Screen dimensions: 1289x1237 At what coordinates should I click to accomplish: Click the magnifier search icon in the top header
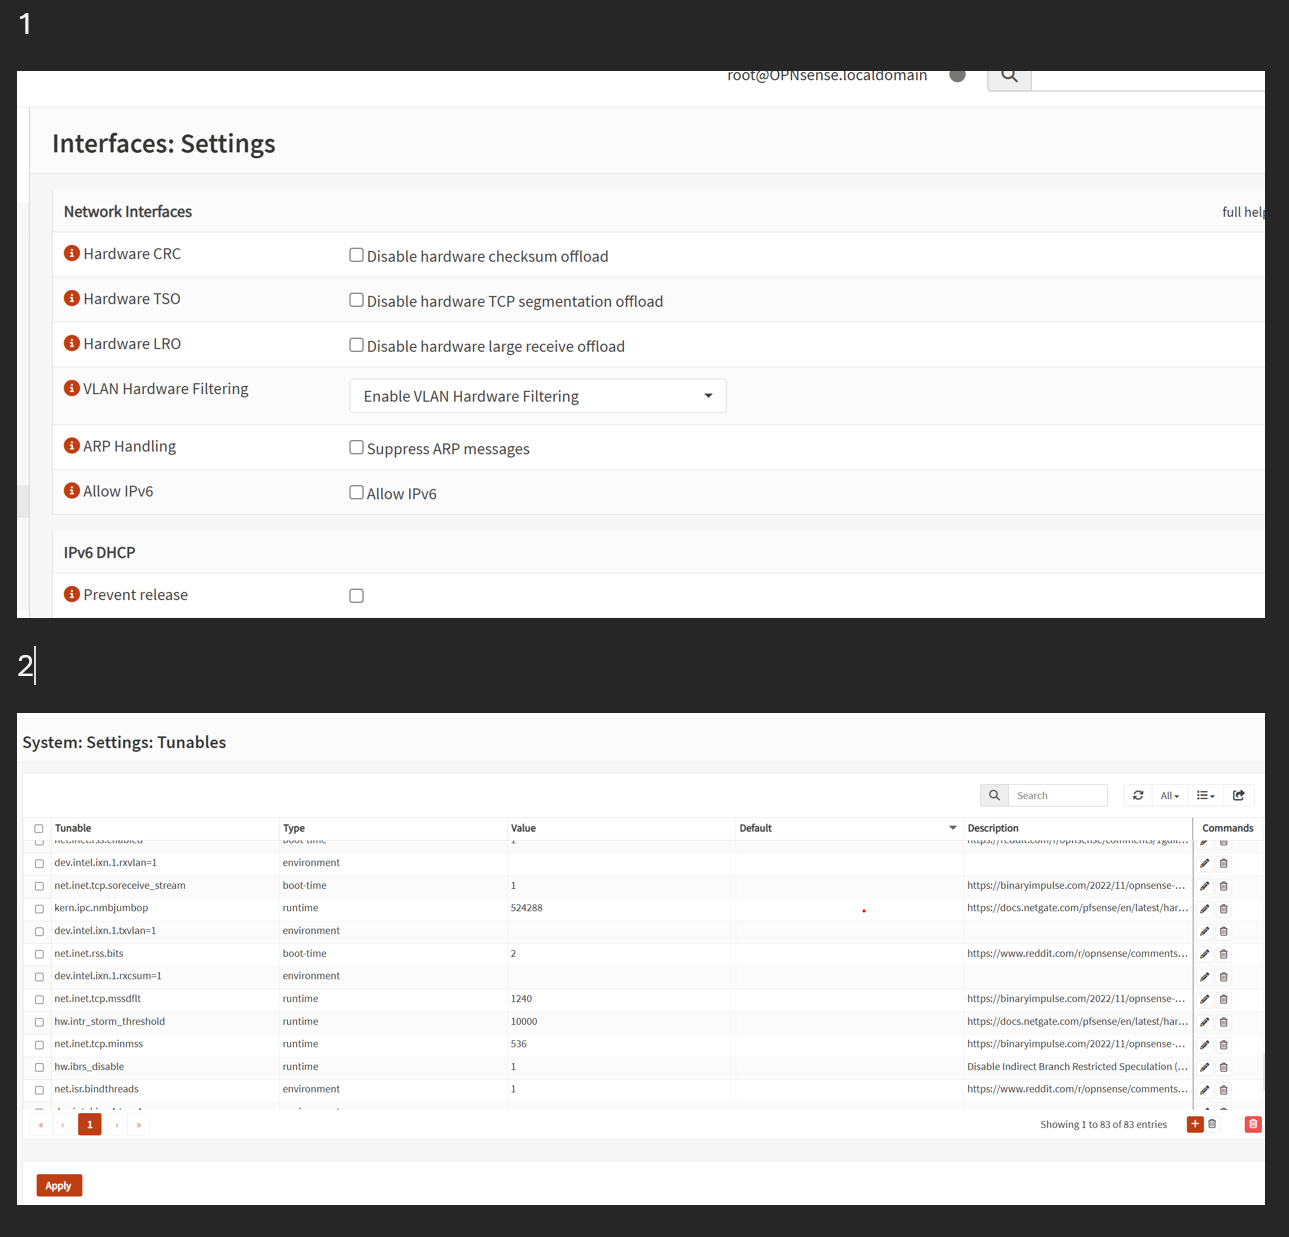[1009, 76]
